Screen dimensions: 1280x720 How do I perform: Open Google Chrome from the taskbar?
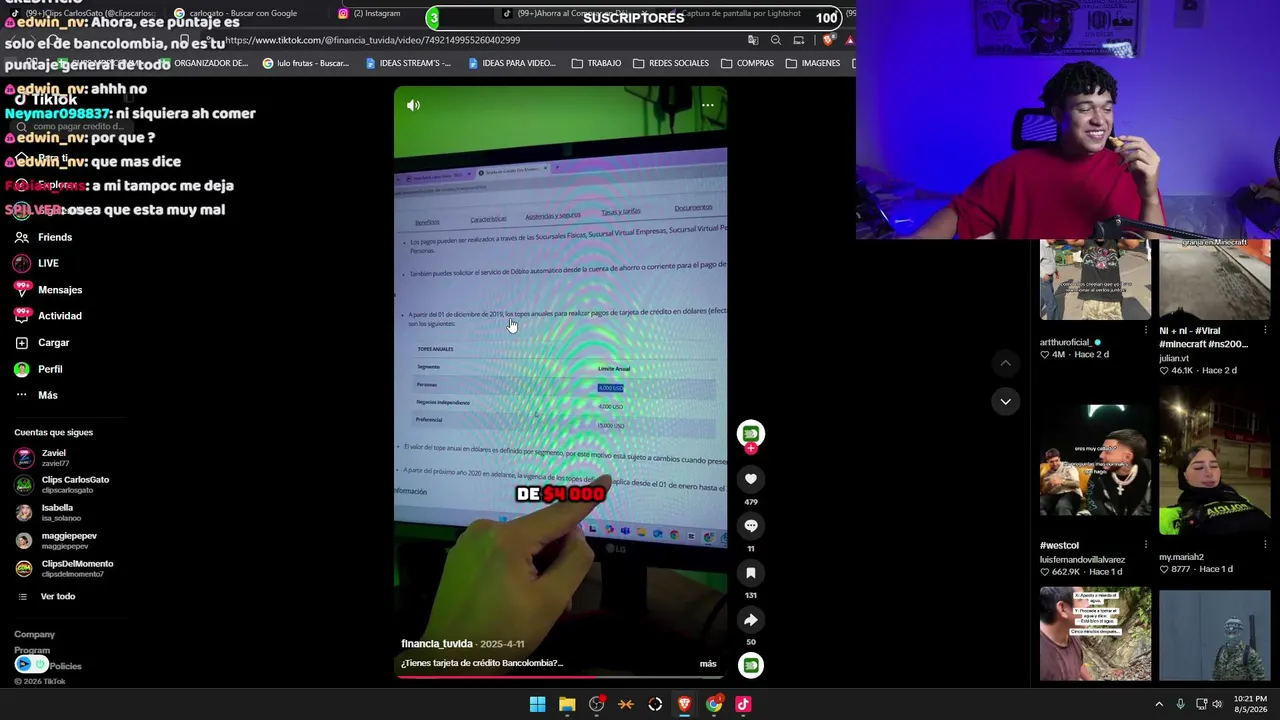point(714,704)
